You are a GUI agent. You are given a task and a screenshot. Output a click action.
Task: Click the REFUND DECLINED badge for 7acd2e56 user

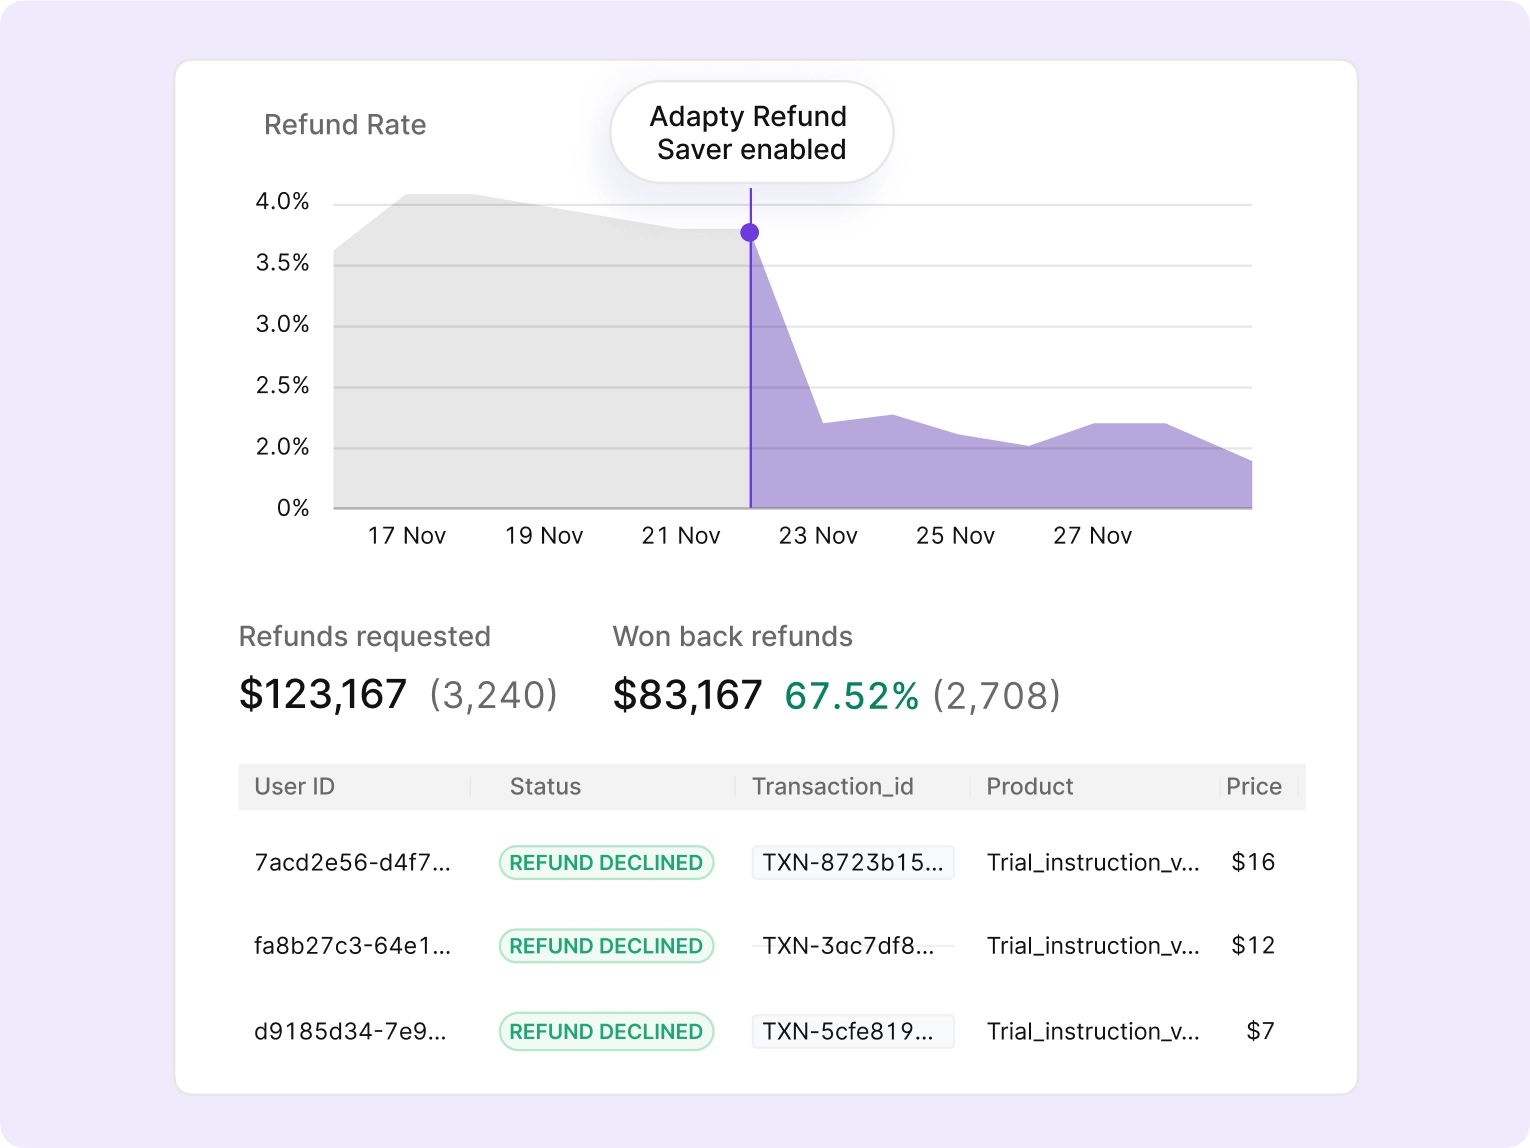[606, 862]
